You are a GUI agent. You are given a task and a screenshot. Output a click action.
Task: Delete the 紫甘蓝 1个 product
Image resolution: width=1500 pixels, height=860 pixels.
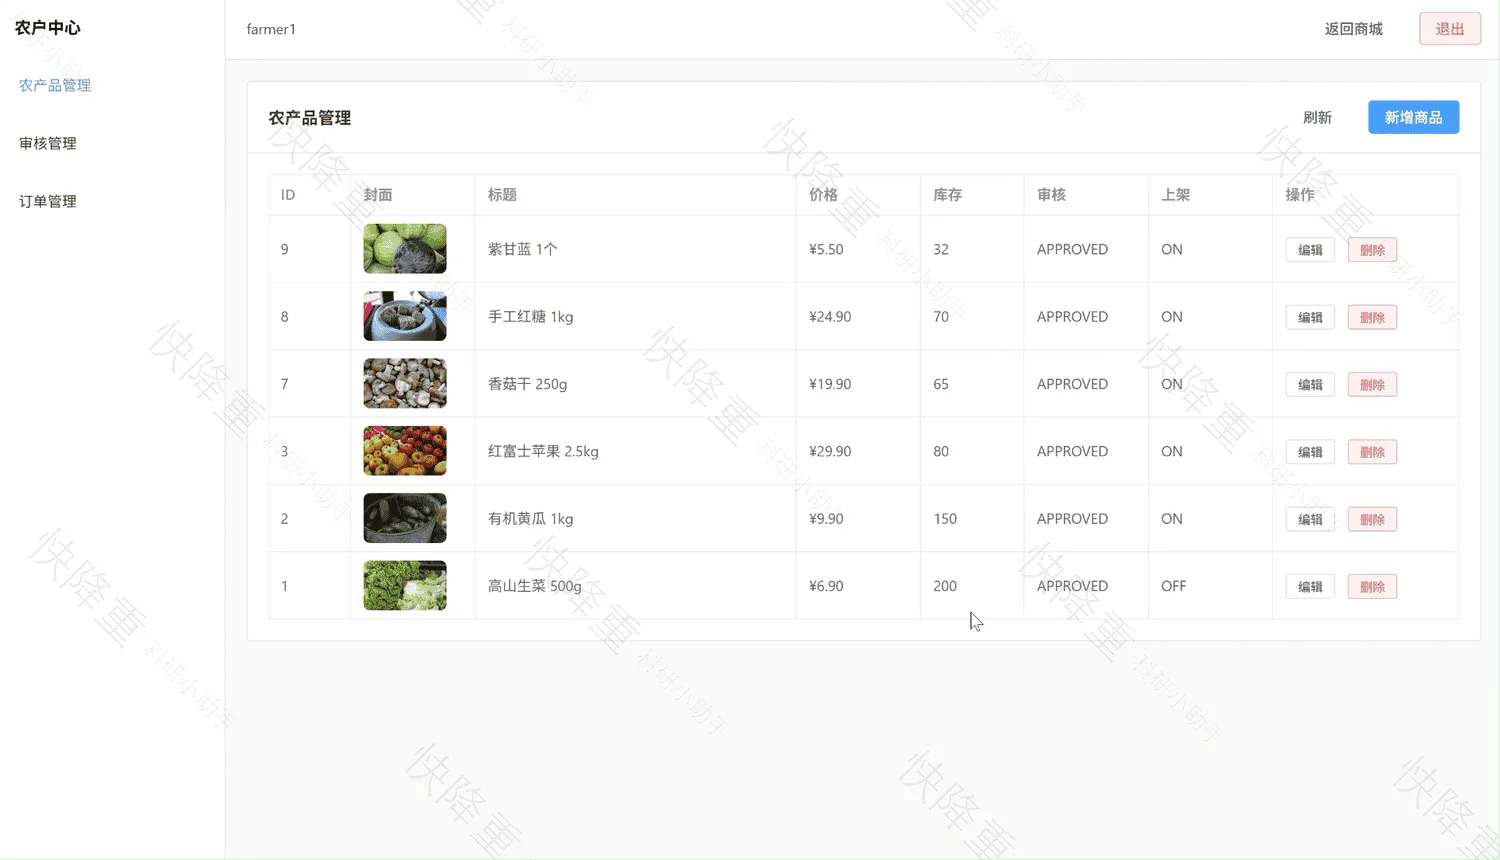coord(1372,250)
